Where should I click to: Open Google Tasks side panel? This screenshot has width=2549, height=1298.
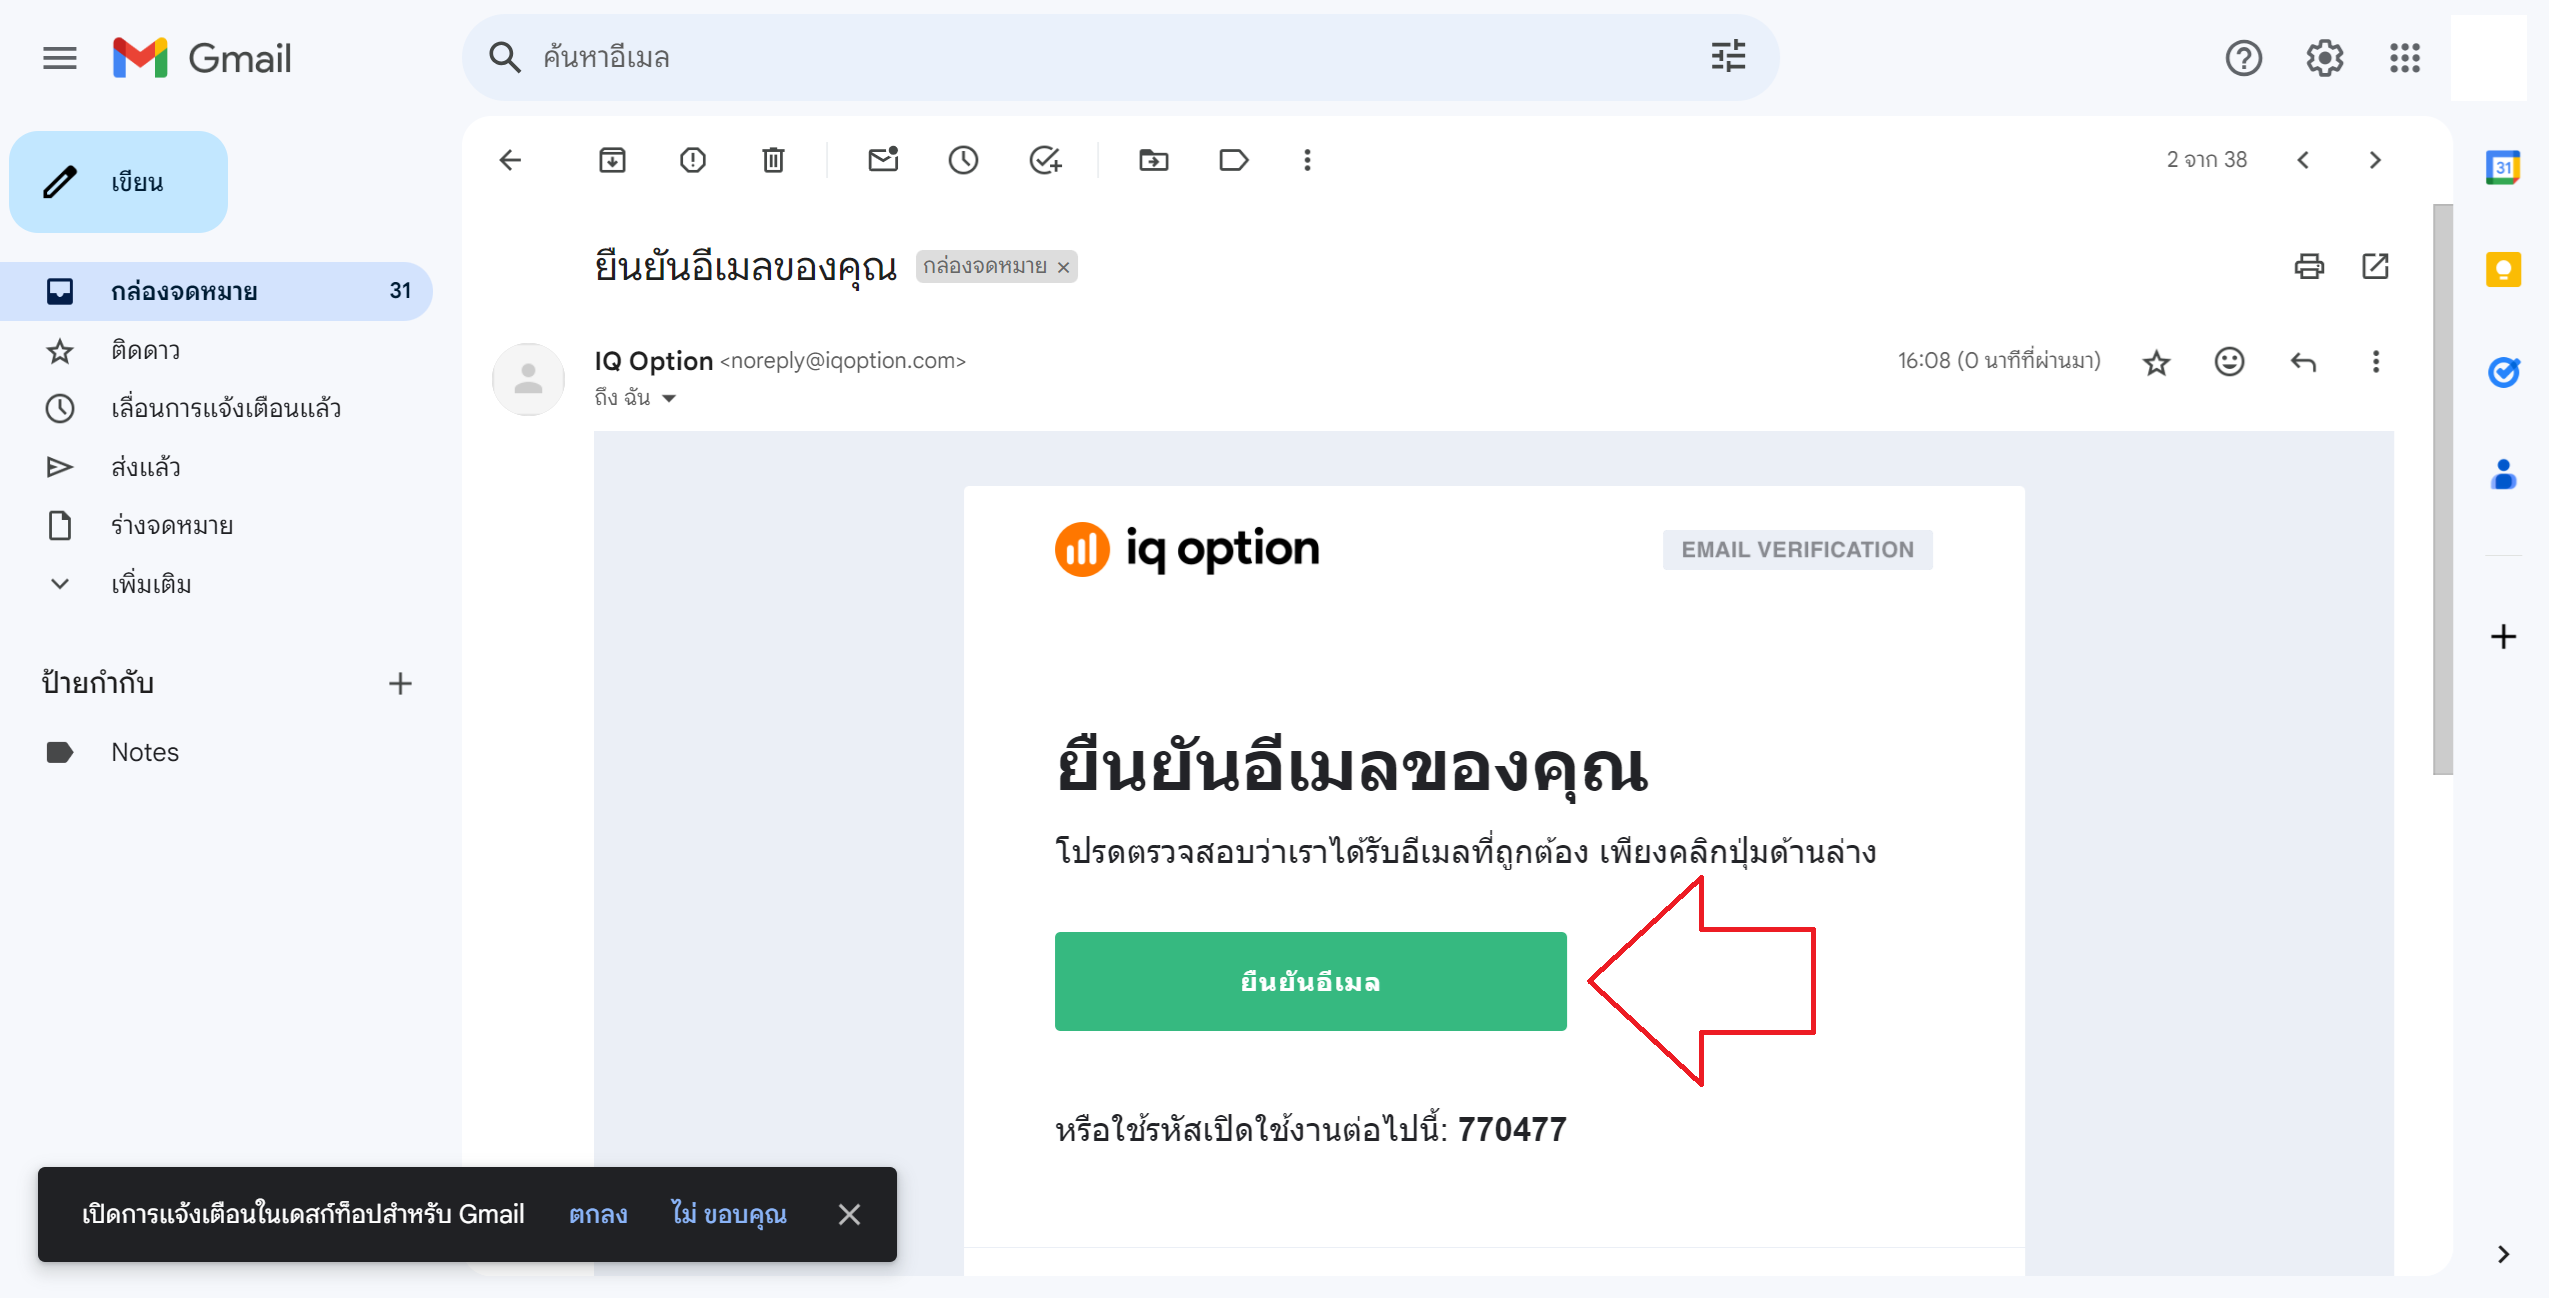2503,372
